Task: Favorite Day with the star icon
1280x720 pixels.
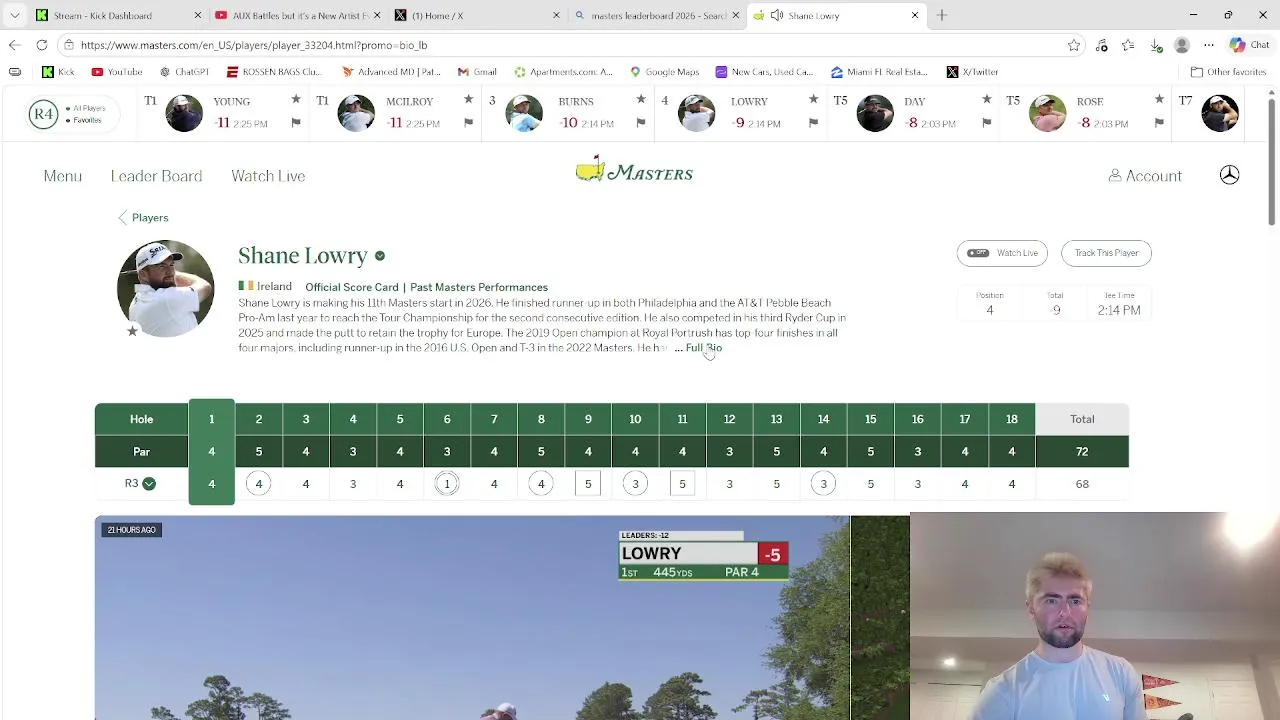Action: click(986, 99)
